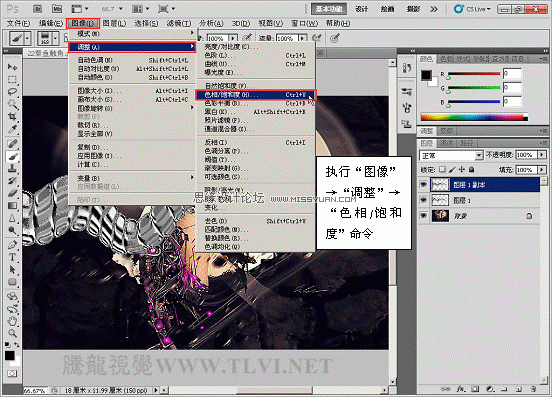Select the Clone Stamp tool

click(x=12, y=168)
